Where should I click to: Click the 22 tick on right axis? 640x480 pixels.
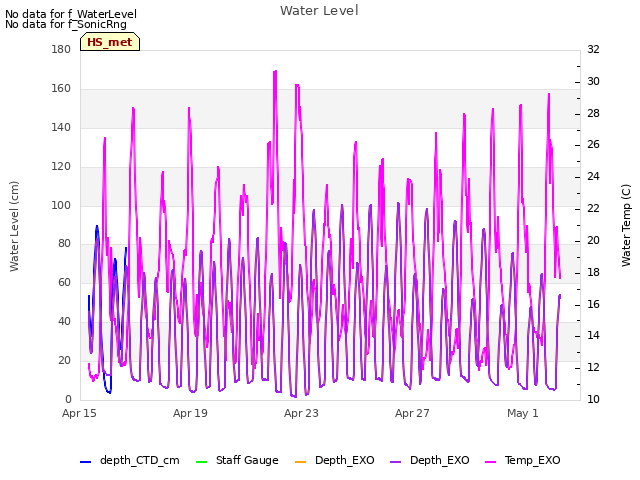pos(593,208)
